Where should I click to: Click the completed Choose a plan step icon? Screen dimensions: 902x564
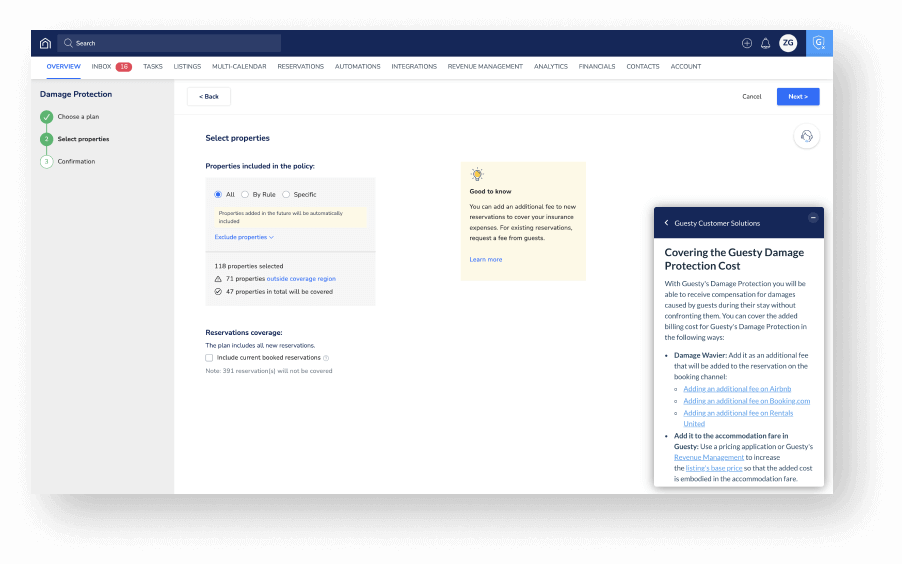point(47,117)
